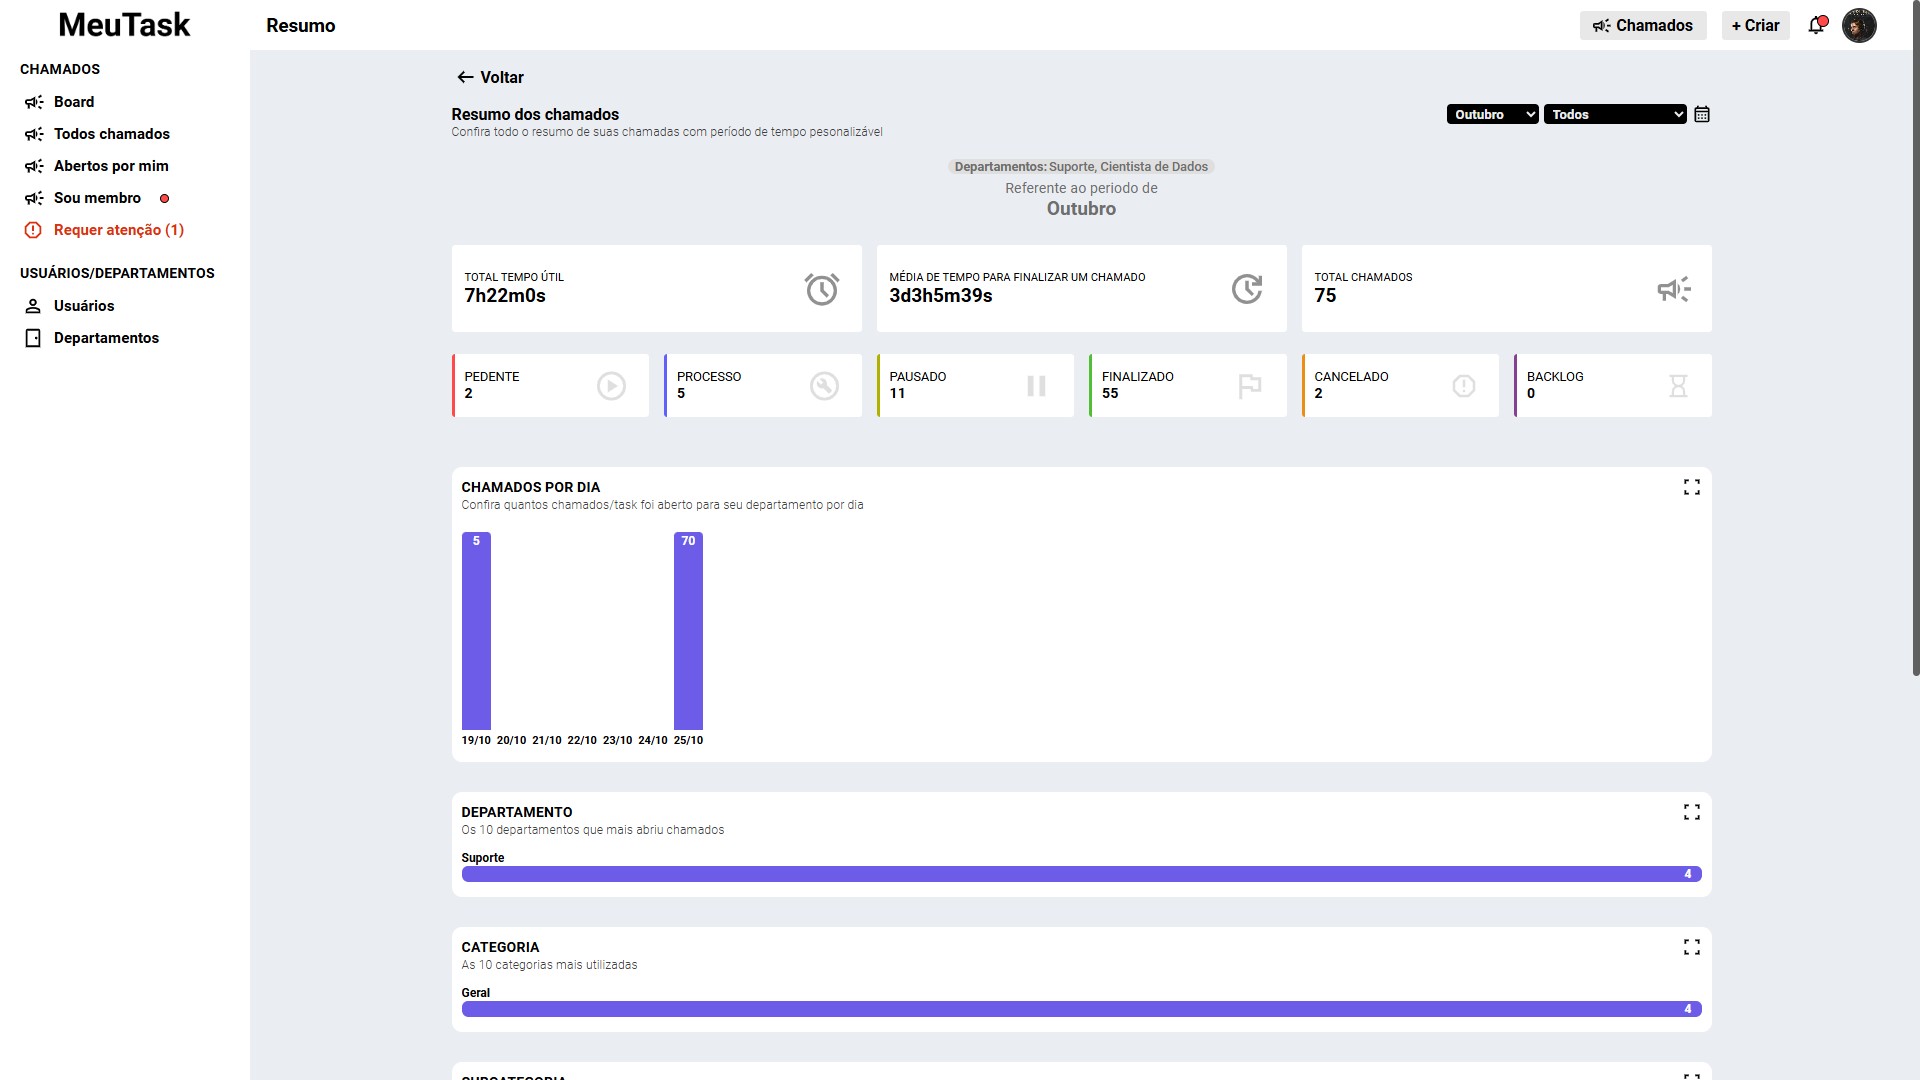Navigate to Departamentos in sidebar
This screenshot has width=1920, height=1080.
pos(106,338)
